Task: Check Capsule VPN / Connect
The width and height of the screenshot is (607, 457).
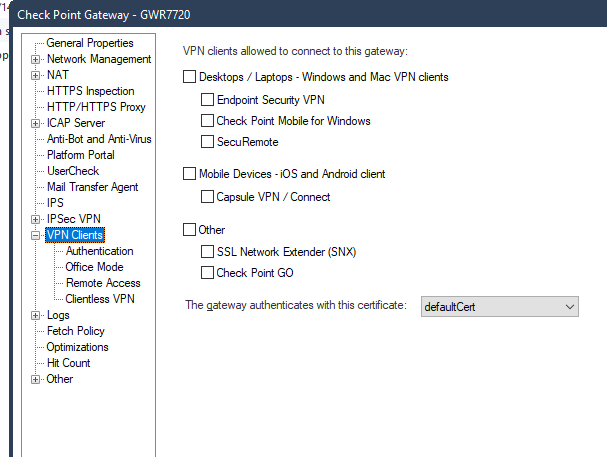Action: point(207,197)
